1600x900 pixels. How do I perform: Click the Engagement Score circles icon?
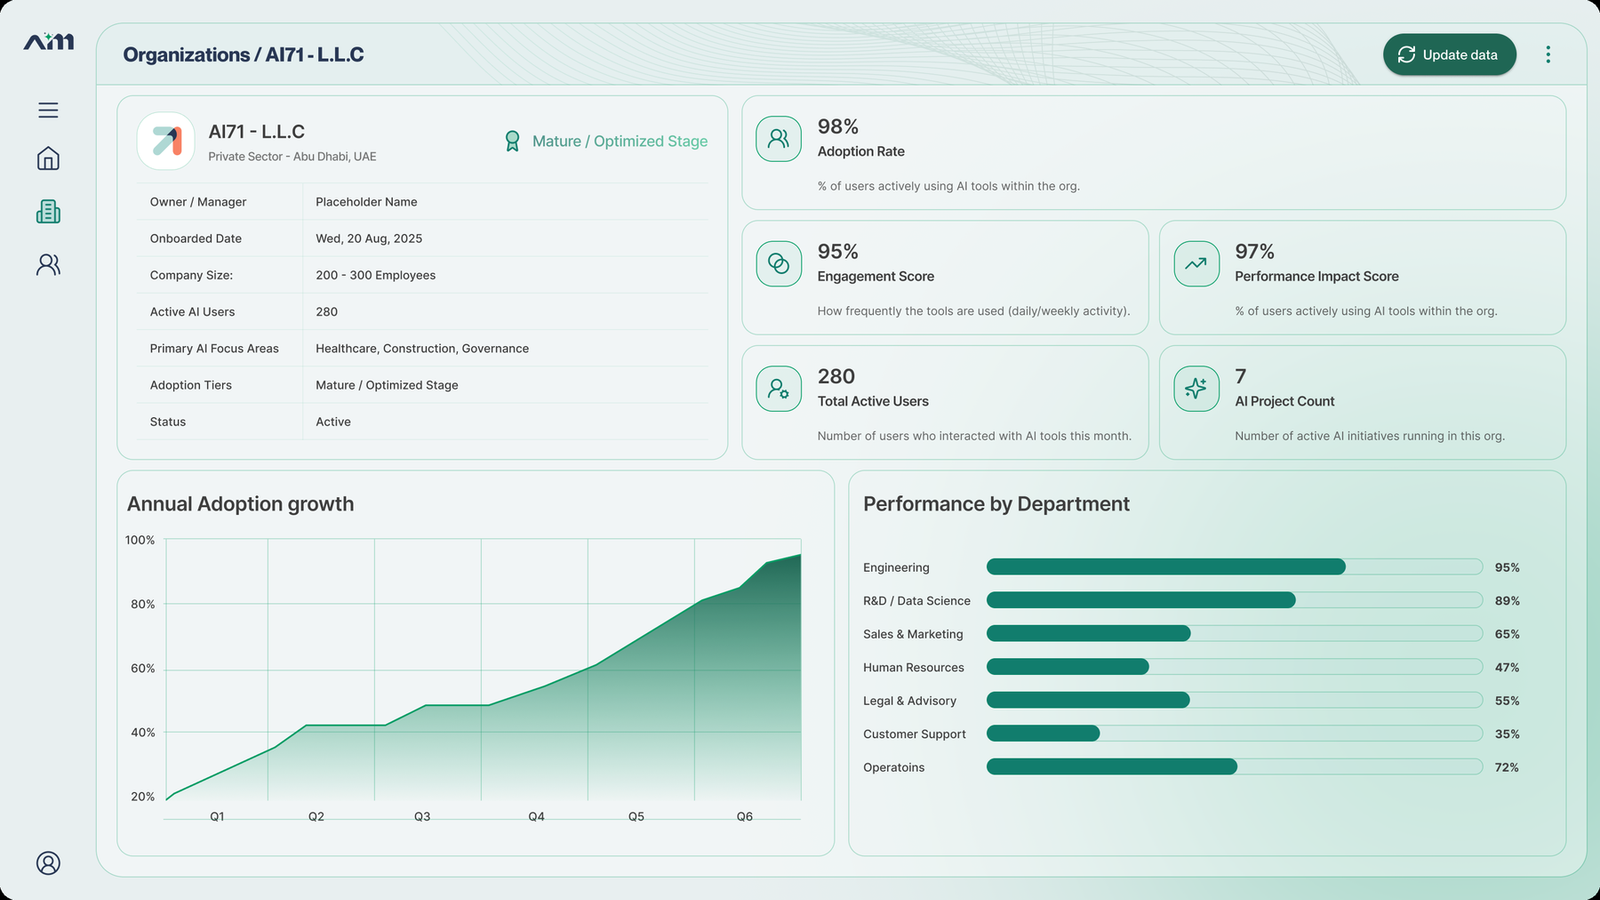(x=778, y=264)
